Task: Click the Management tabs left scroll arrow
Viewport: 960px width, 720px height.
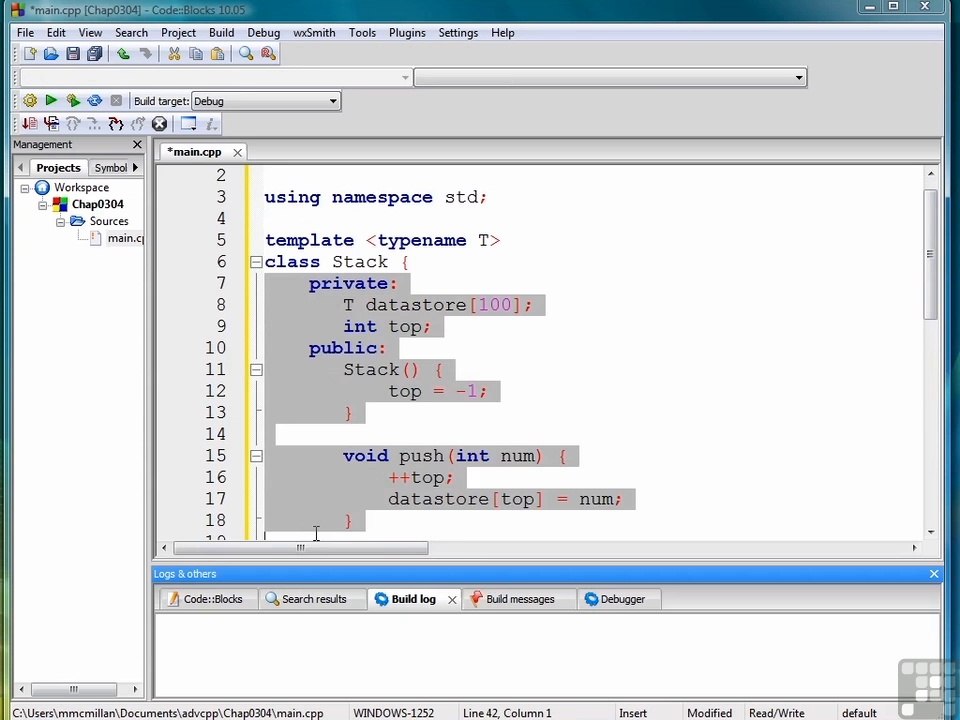Action: [x=20, y=167]
